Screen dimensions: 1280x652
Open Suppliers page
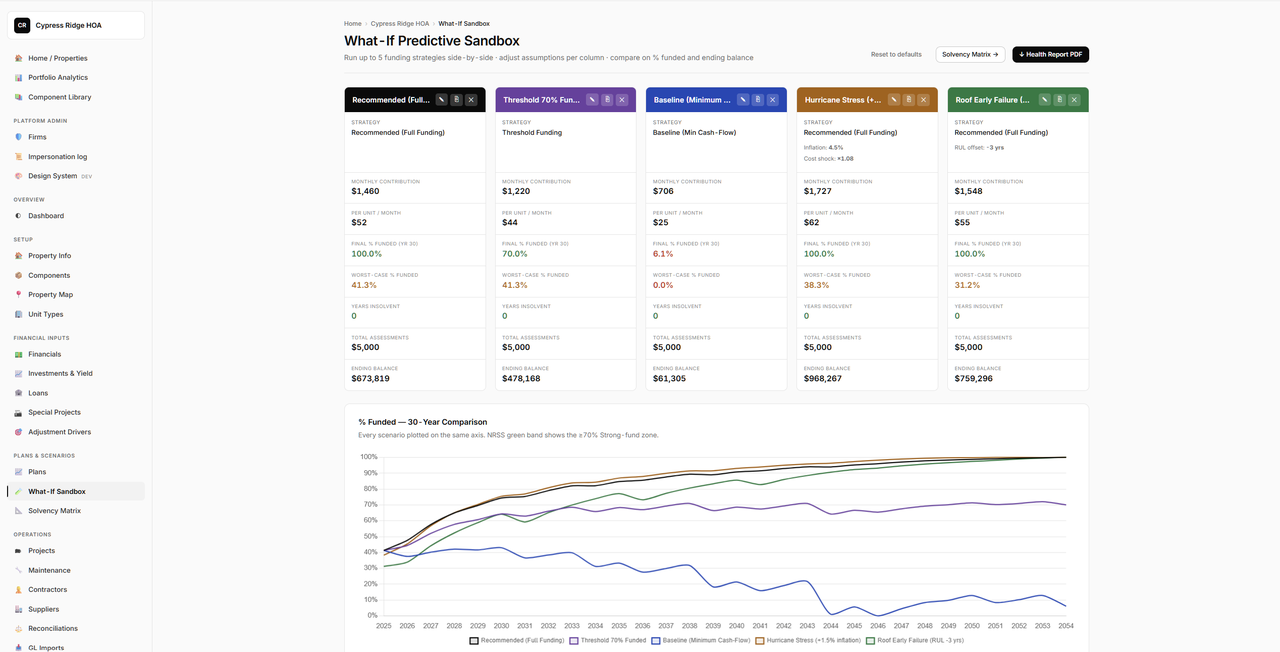click(76, 609)
